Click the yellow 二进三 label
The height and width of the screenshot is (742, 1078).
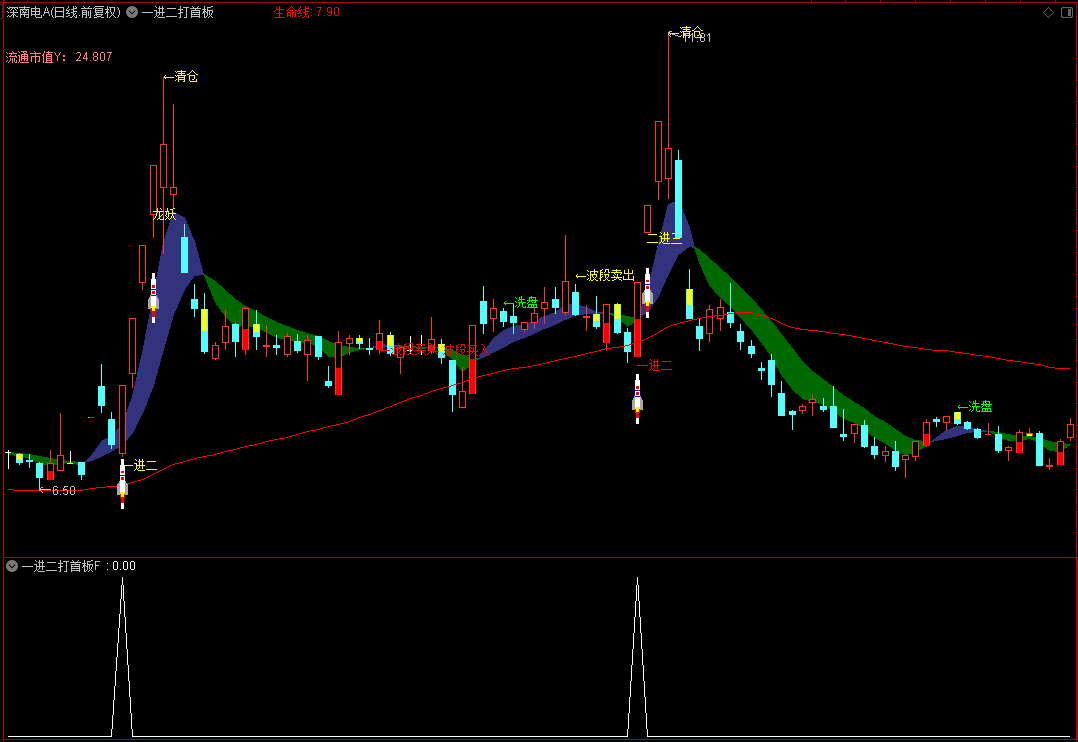[x=665, y=238]
